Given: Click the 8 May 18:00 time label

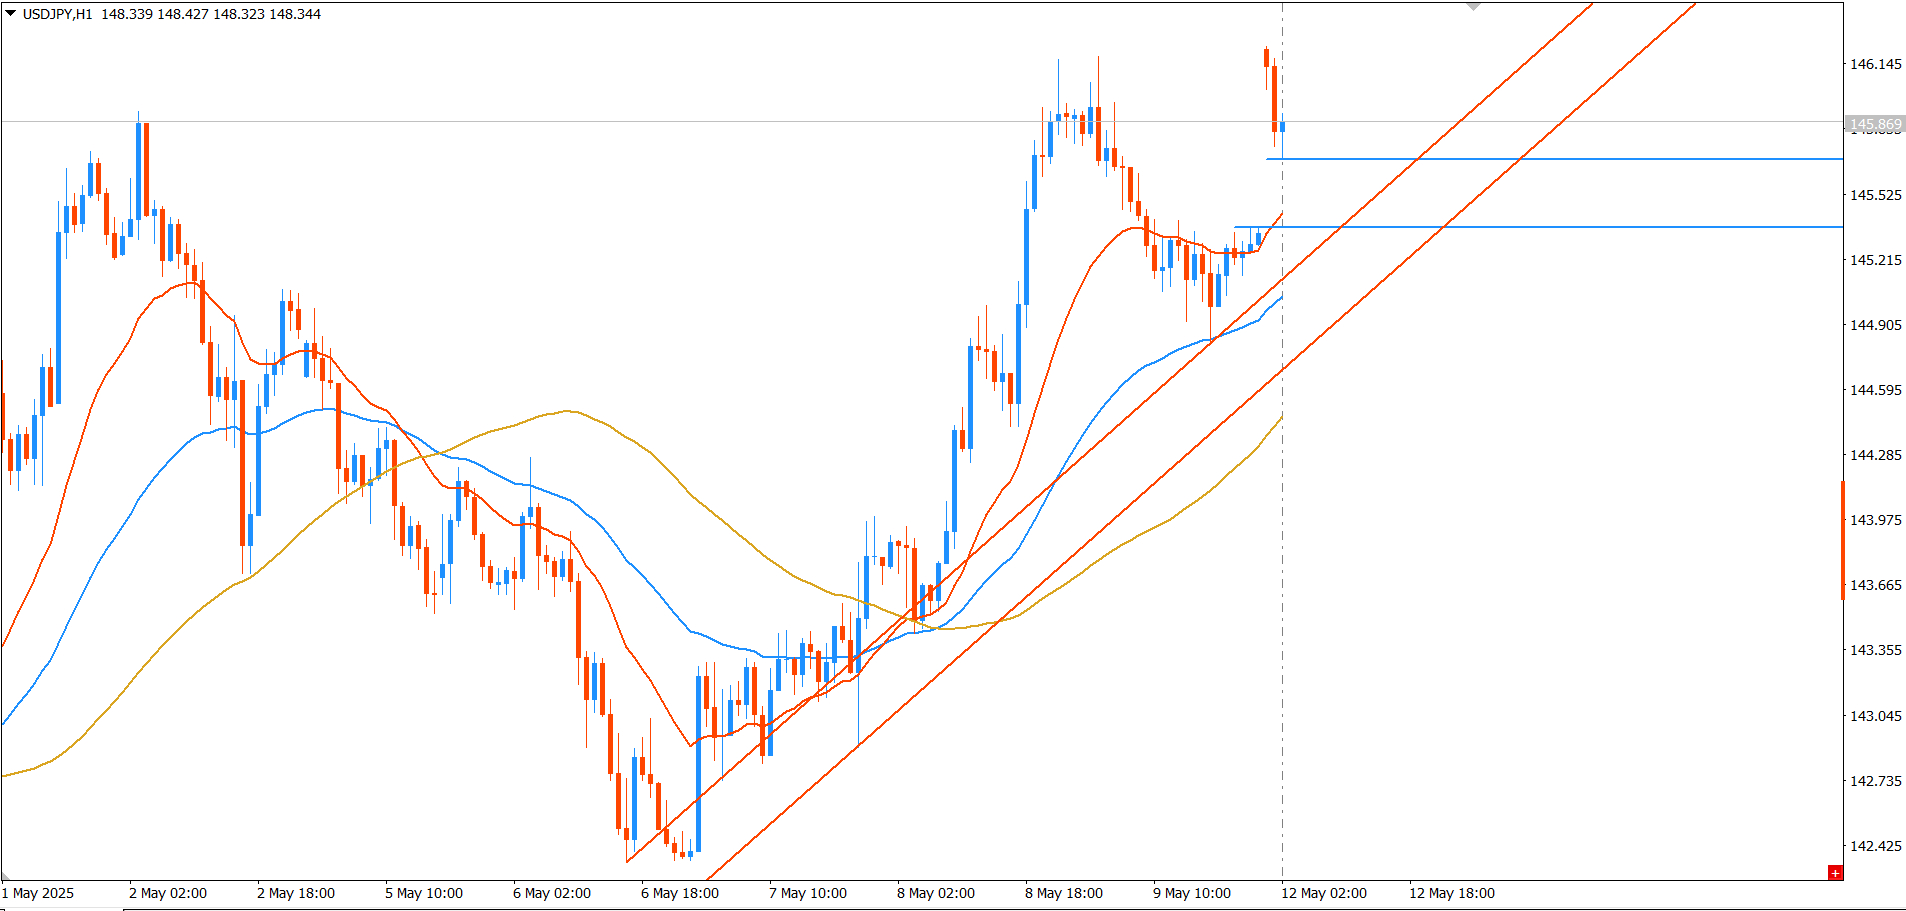Looking at the screenshot, I should pos(1064,893).
